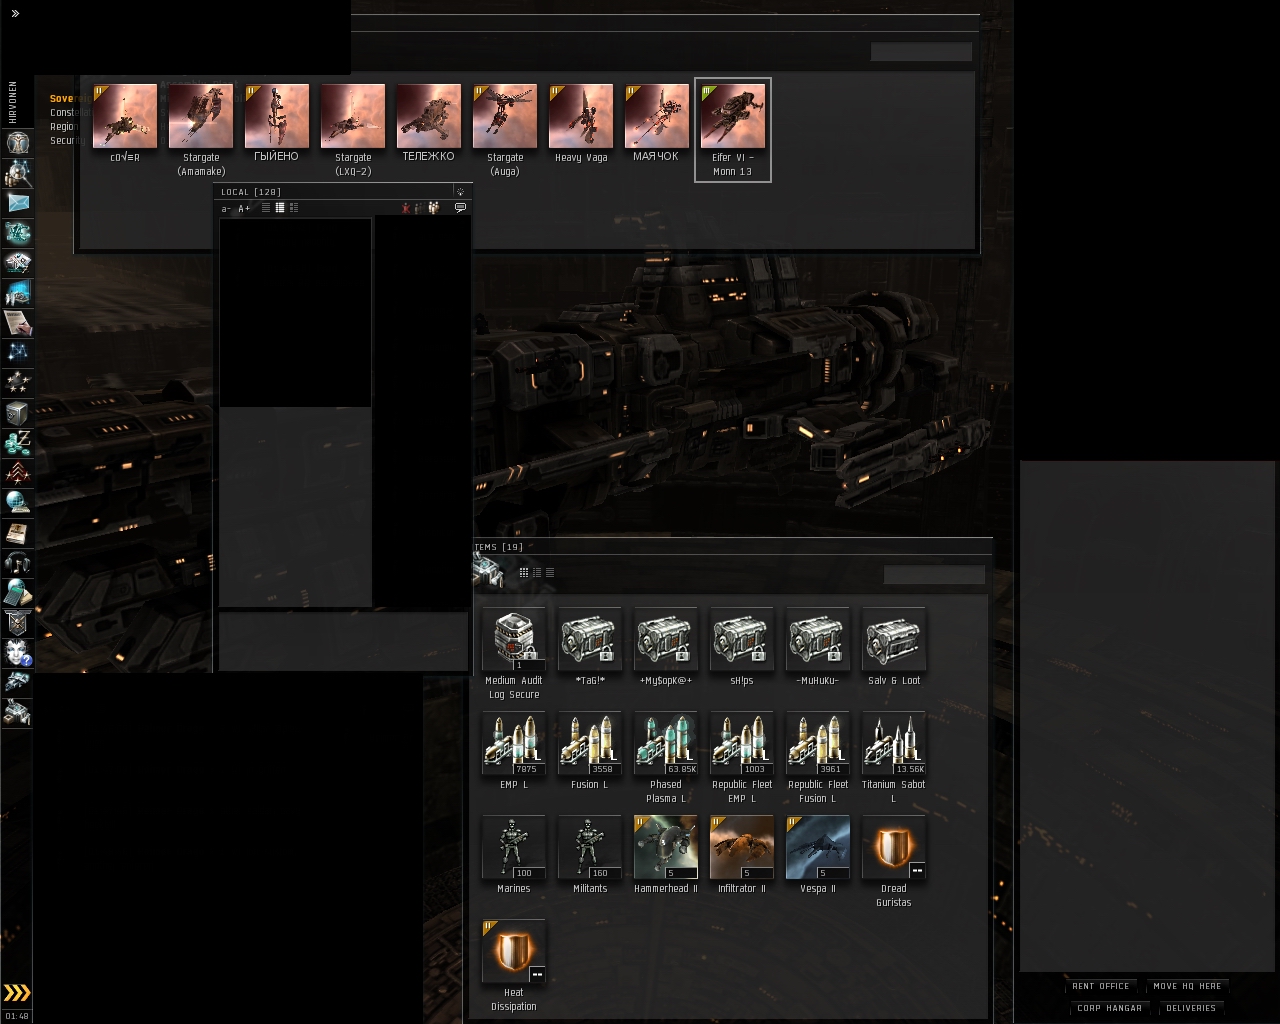
Task: Open the jukebox headphones icon
Action: coord(17,563)
